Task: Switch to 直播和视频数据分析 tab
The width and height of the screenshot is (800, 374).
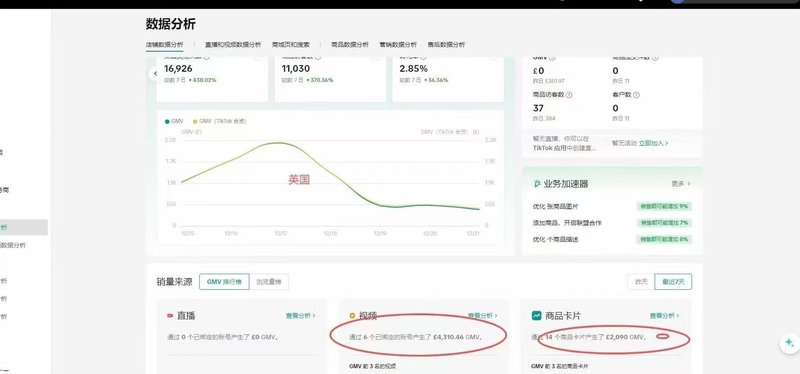Action: tap(233, 44)
